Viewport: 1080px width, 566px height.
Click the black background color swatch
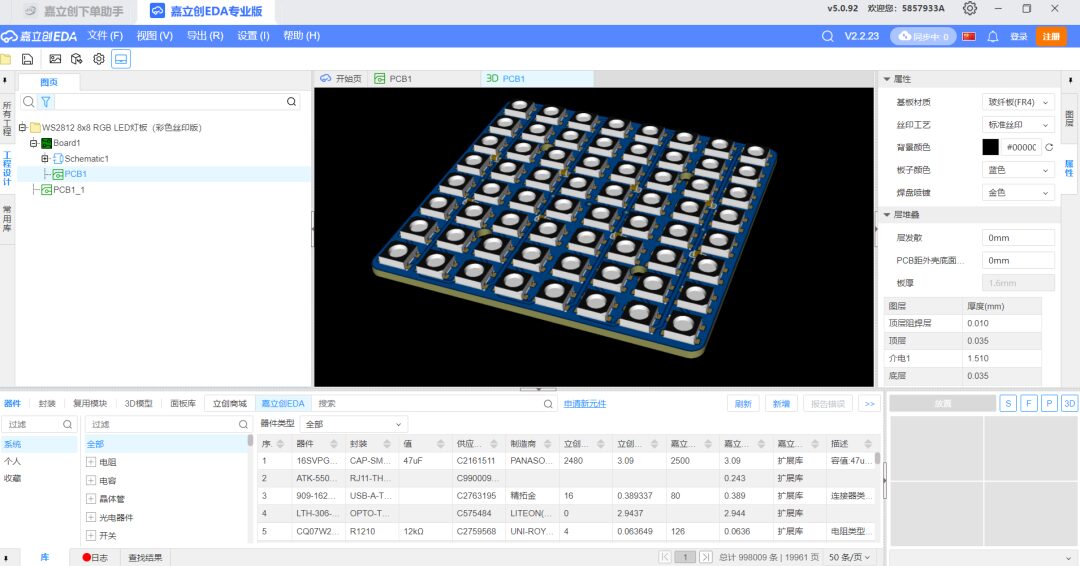tap(990, 147)
